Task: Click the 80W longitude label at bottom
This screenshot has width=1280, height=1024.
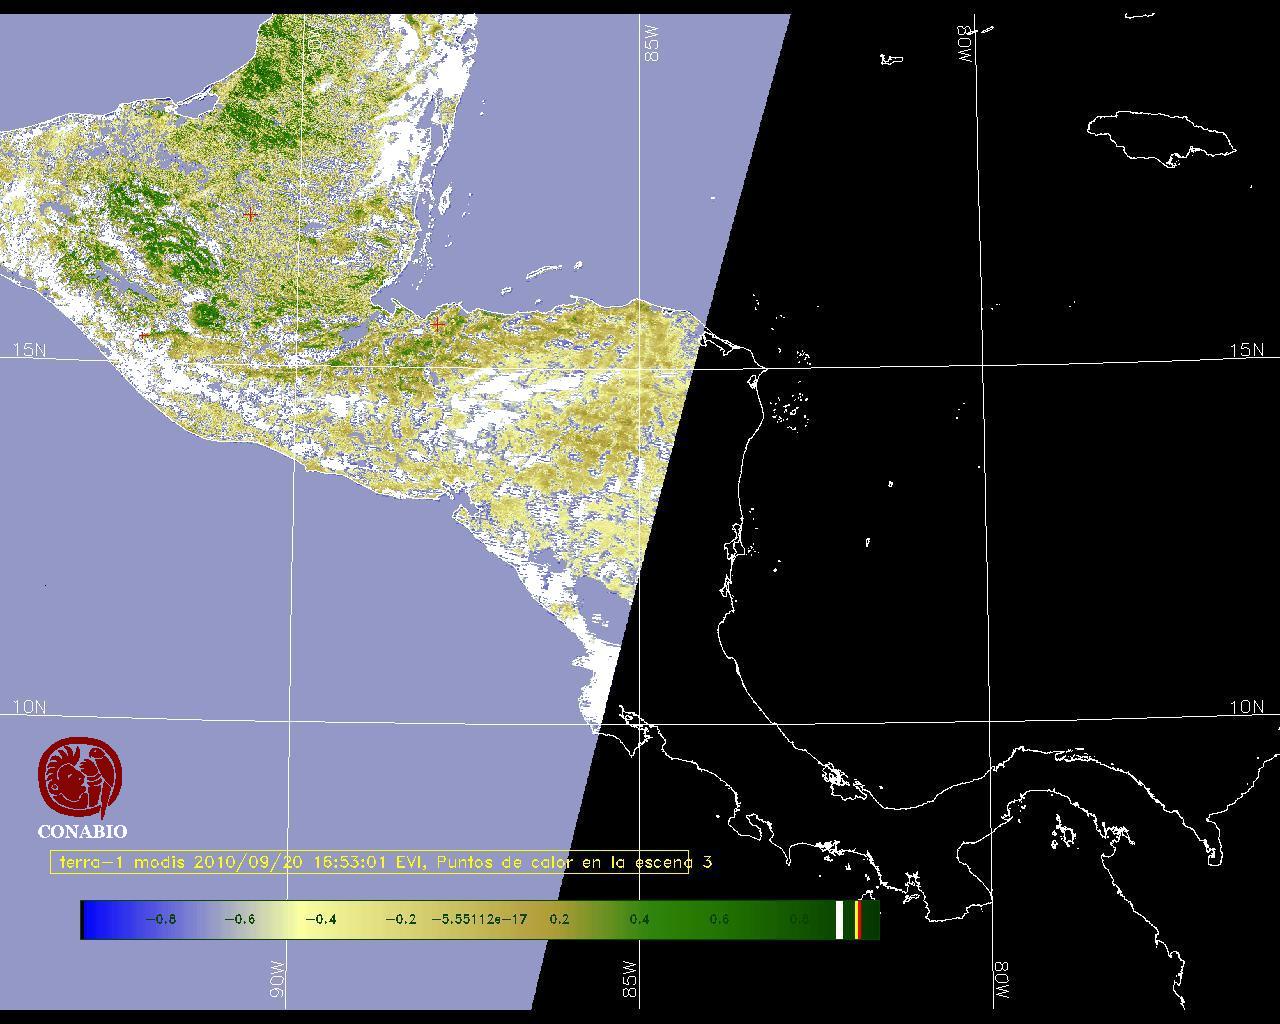Action: coord(1001,981)
